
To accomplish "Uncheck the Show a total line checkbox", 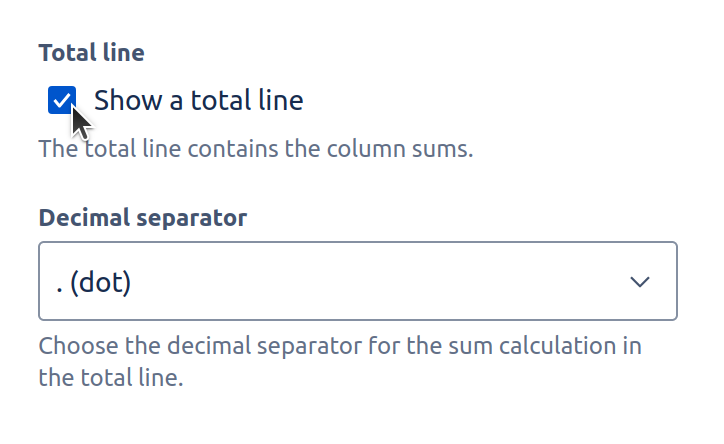I will pyautogui.click(x=62, y=100).
